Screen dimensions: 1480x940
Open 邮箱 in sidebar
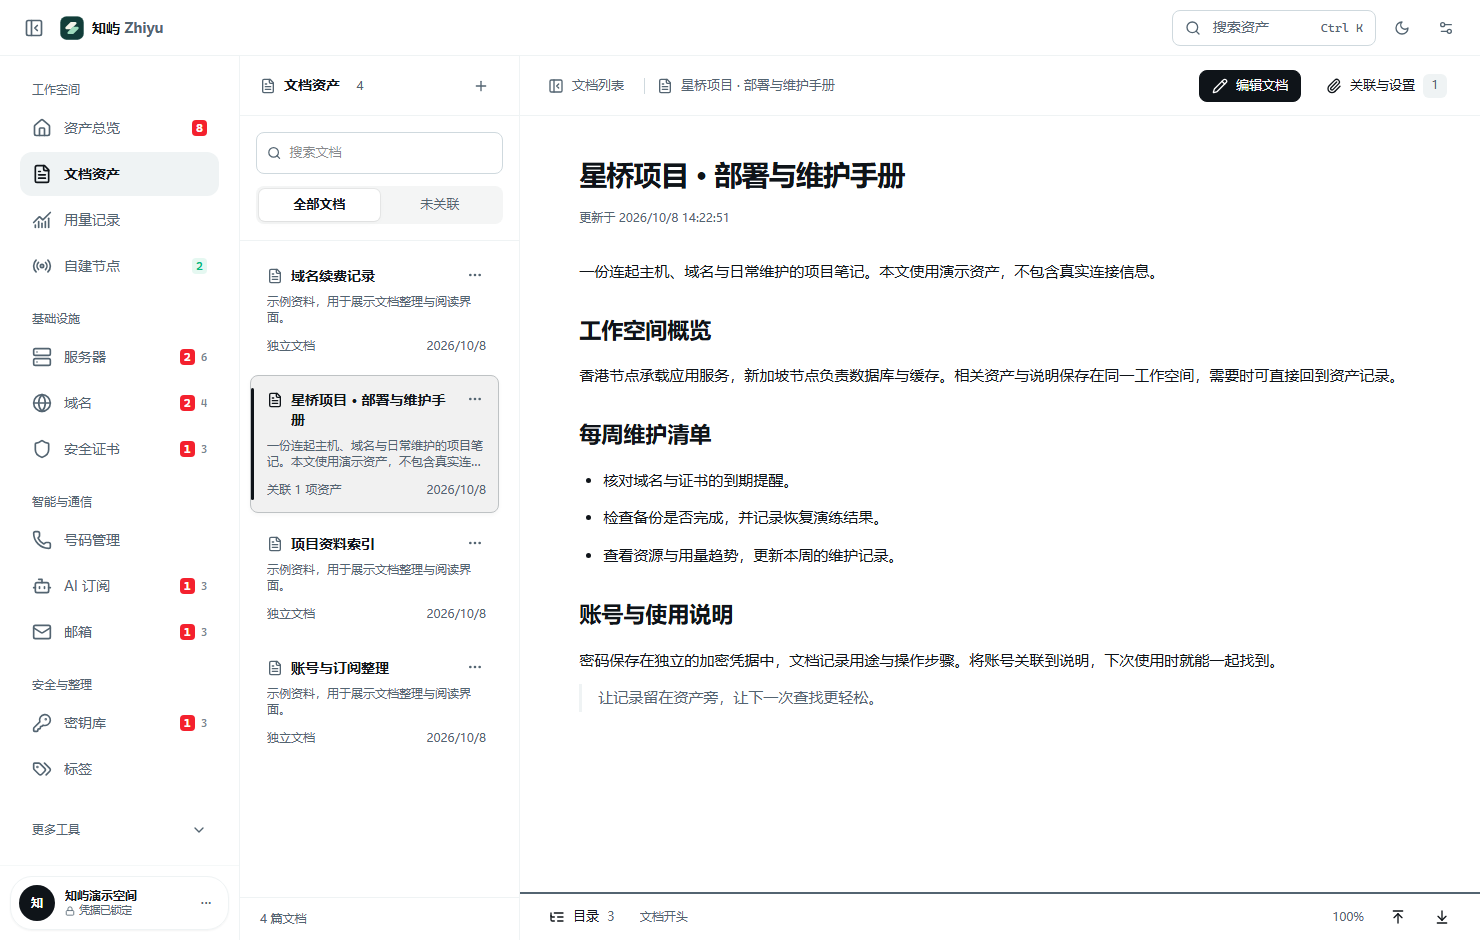[x=120, y=632]
